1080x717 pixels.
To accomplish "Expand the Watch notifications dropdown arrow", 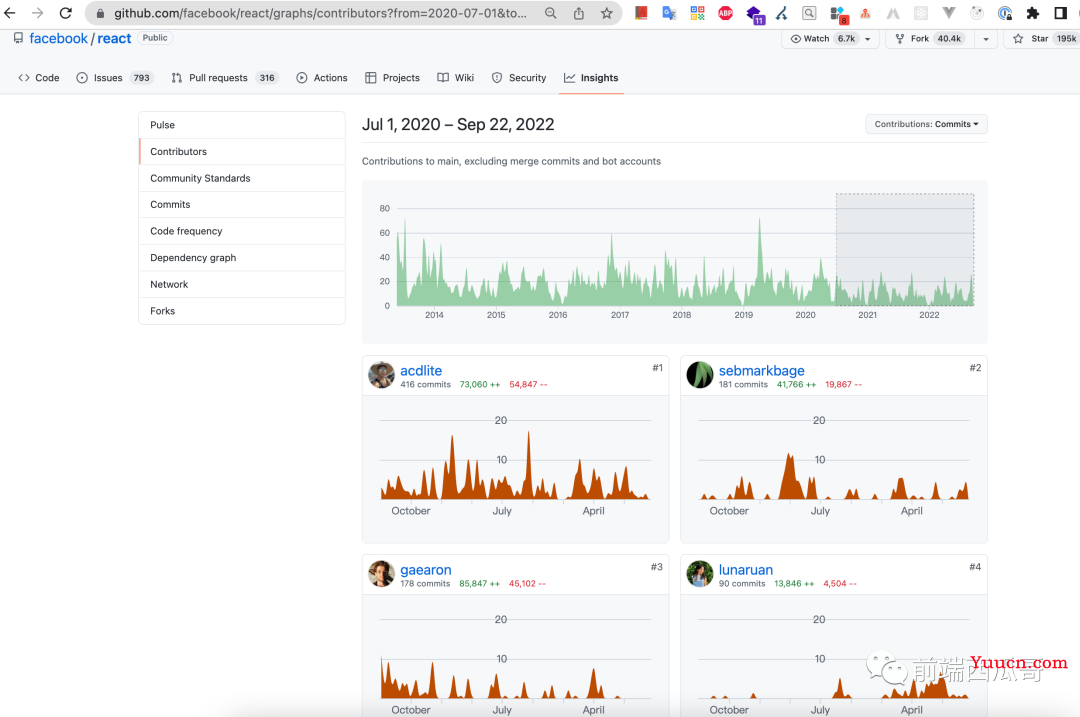I will point(868,39).
